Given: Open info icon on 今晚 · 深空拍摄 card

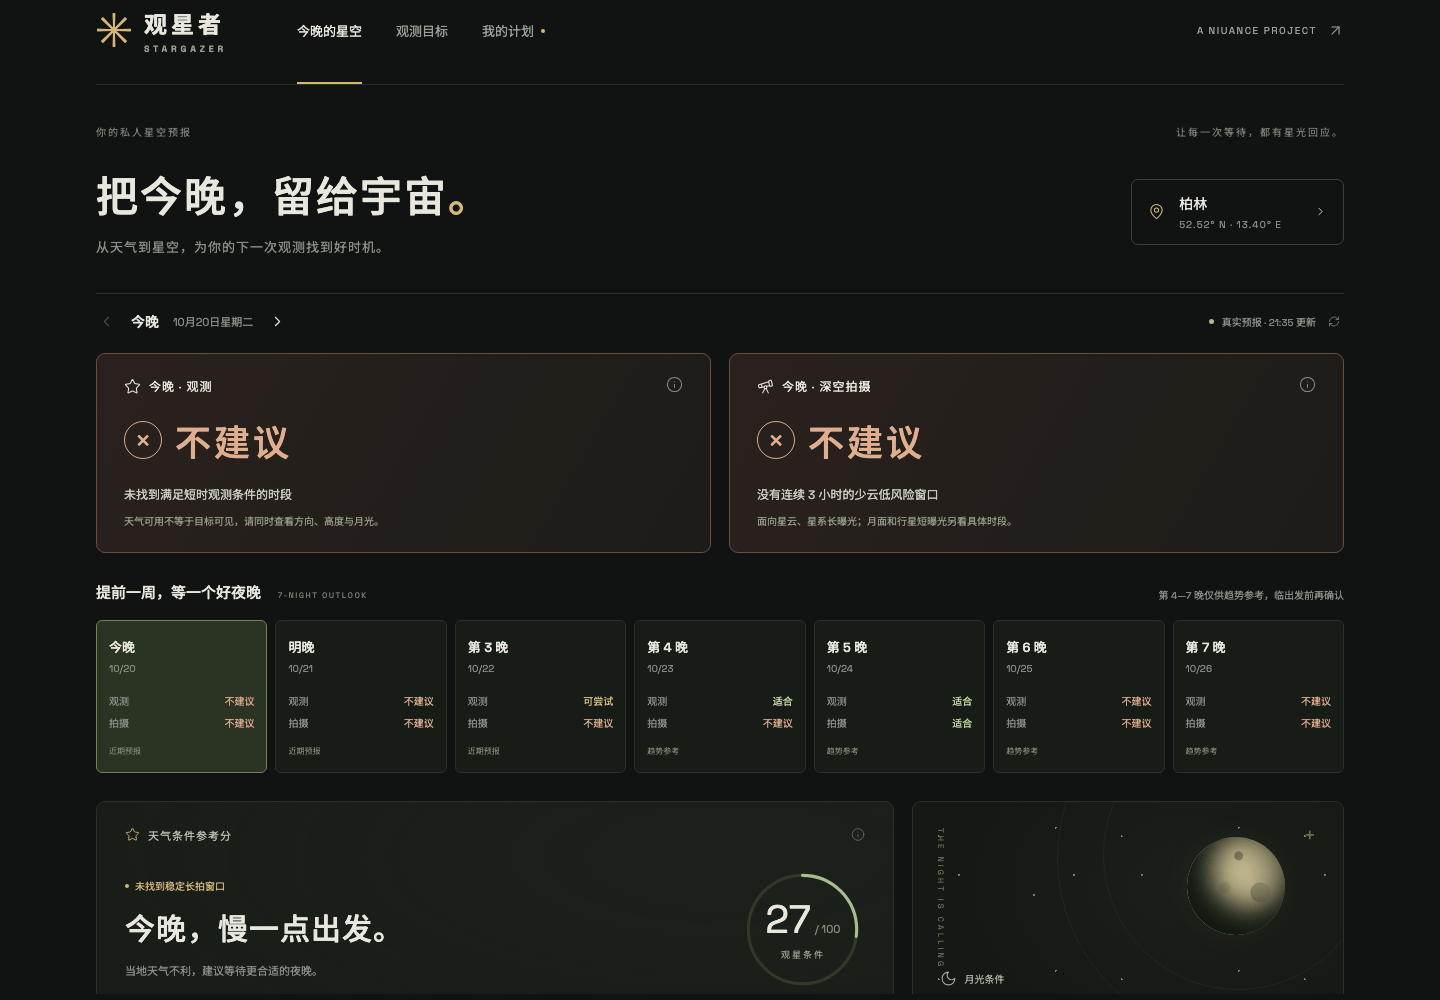Looking at the screenshot, I should tap(1307, 385).
